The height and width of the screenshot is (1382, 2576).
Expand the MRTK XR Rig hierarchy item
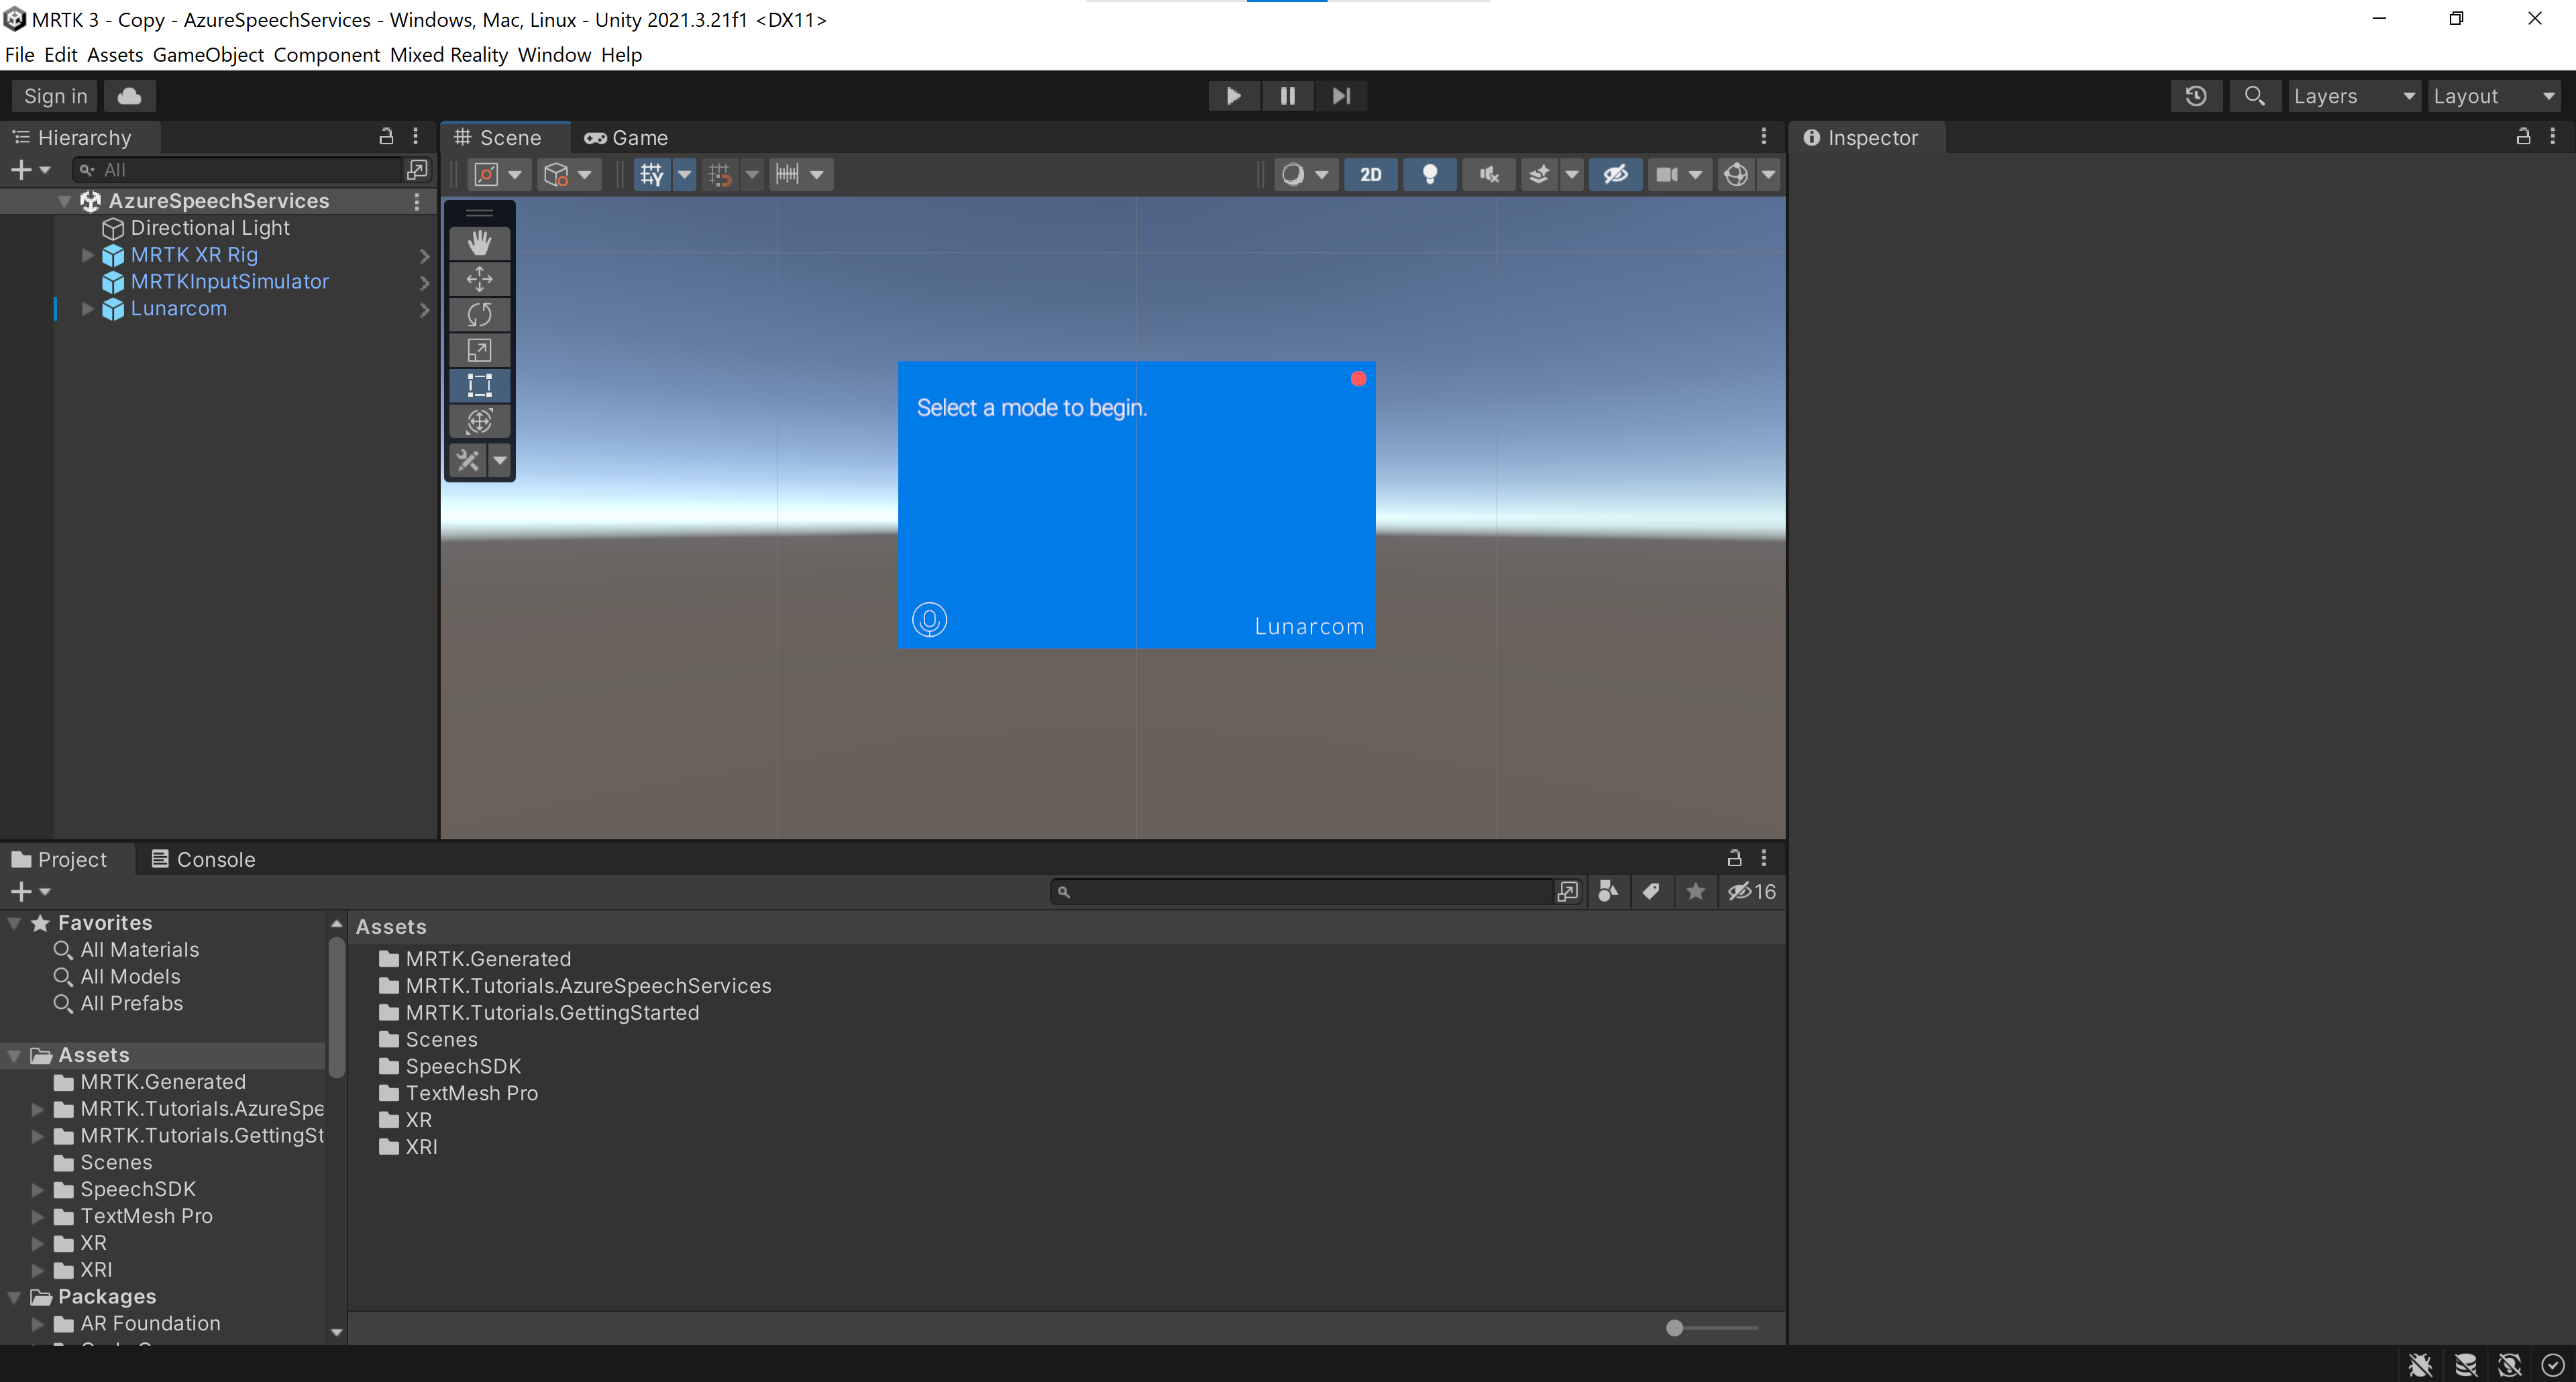coord(87,255)
